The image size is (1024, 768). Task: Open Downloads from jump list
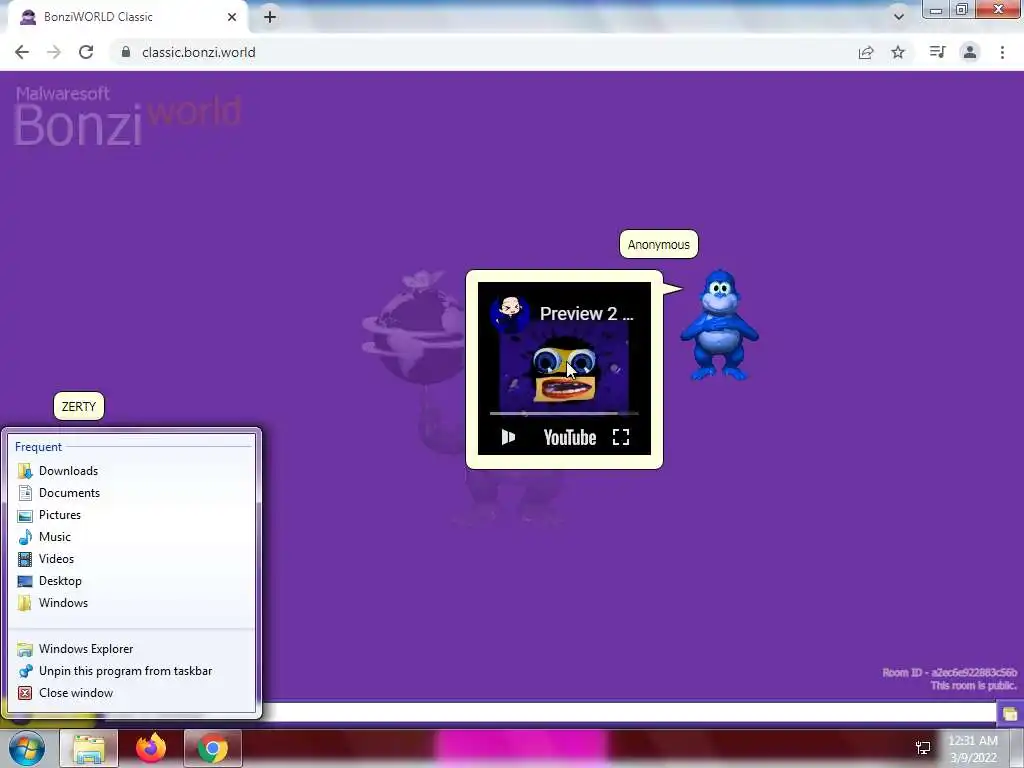coord(133,471)
